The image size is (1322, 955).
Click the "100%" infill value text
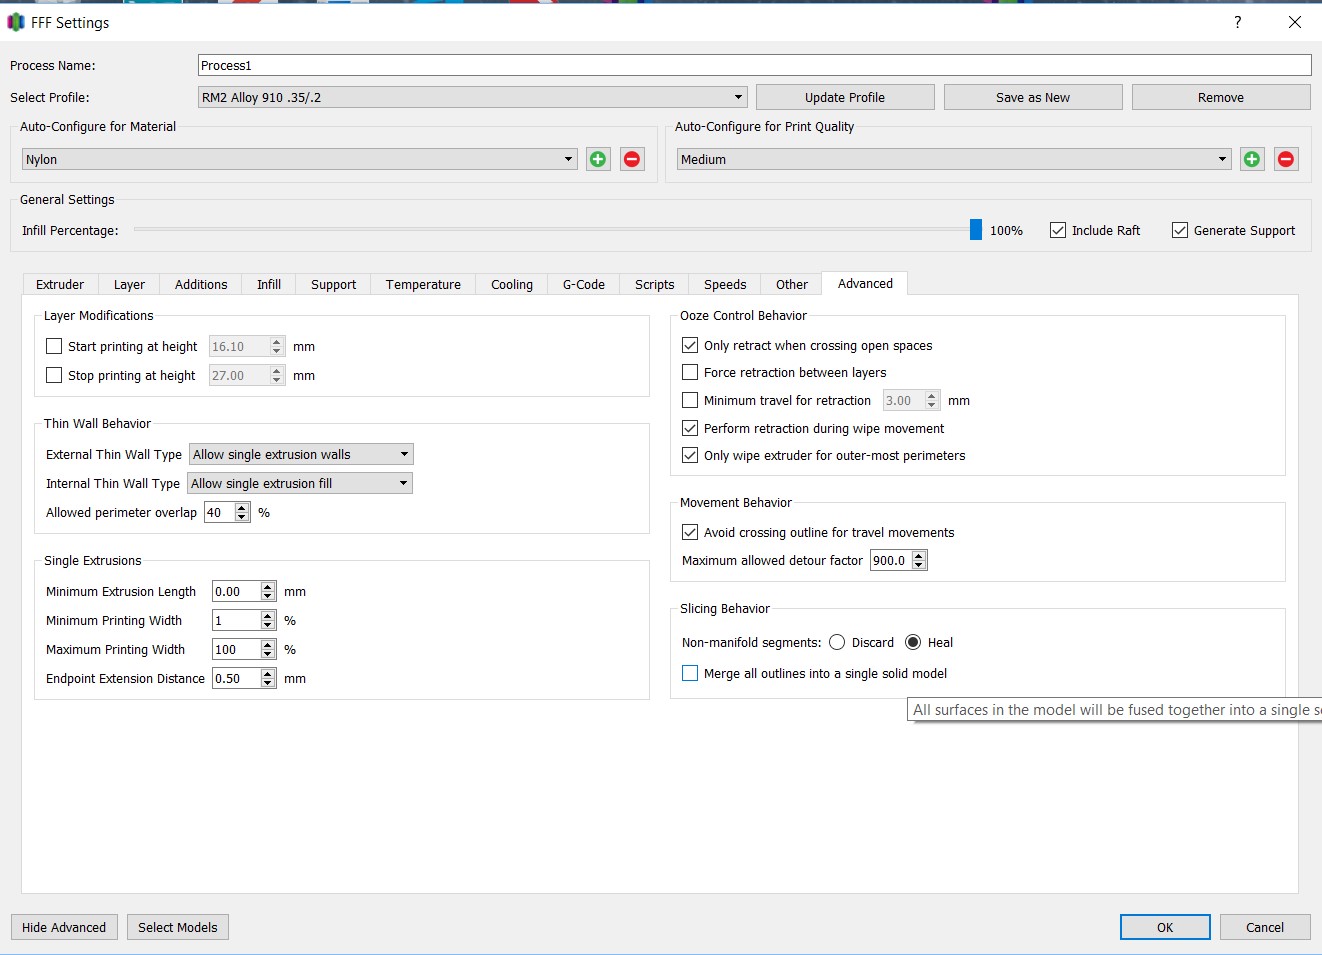tap(1006, 230)
